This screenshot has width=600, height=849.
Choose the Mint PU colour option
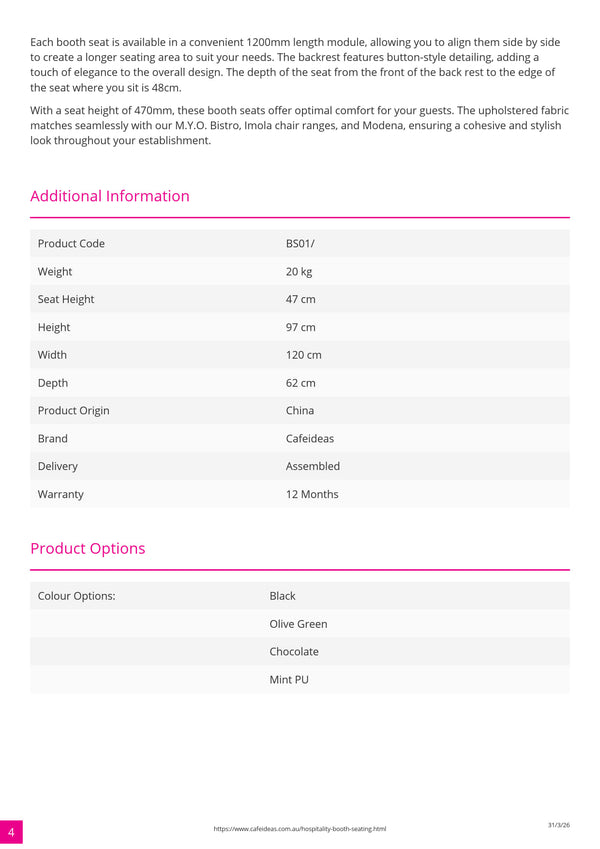click(x=289, y=680)
